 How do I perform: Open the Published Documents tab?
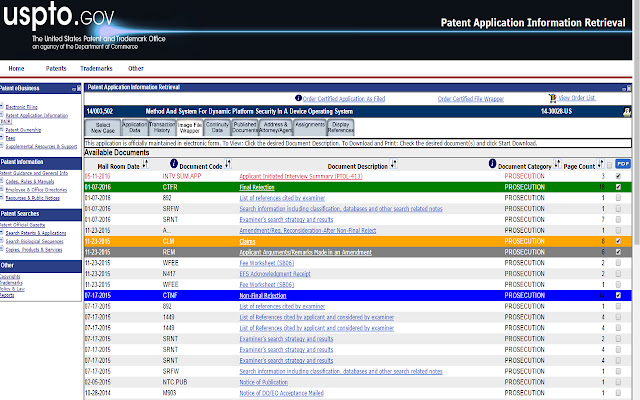tap(245, 127)
